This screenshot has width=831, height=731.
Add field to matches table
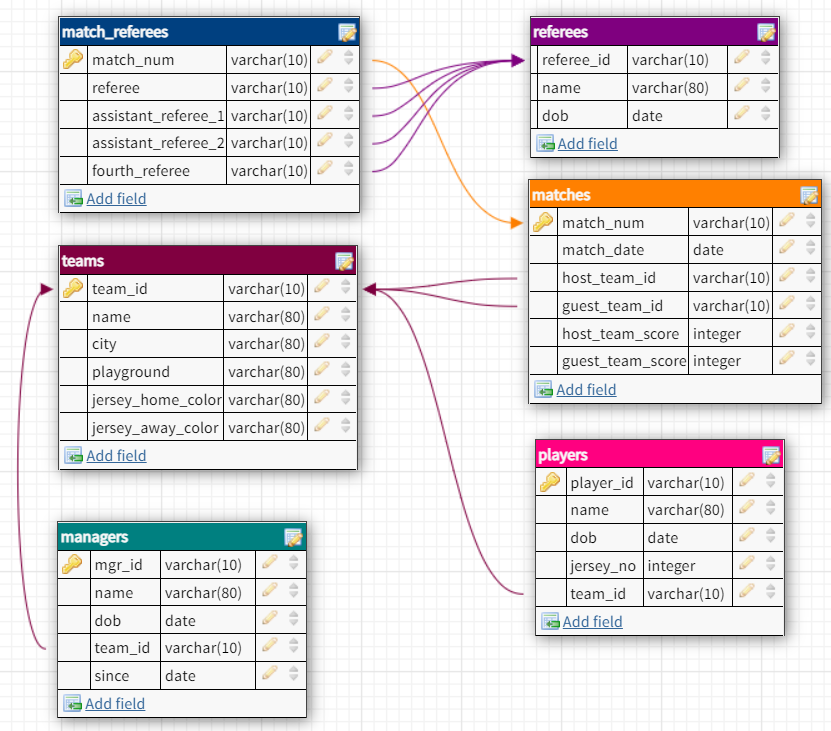[x=586, y=390]
